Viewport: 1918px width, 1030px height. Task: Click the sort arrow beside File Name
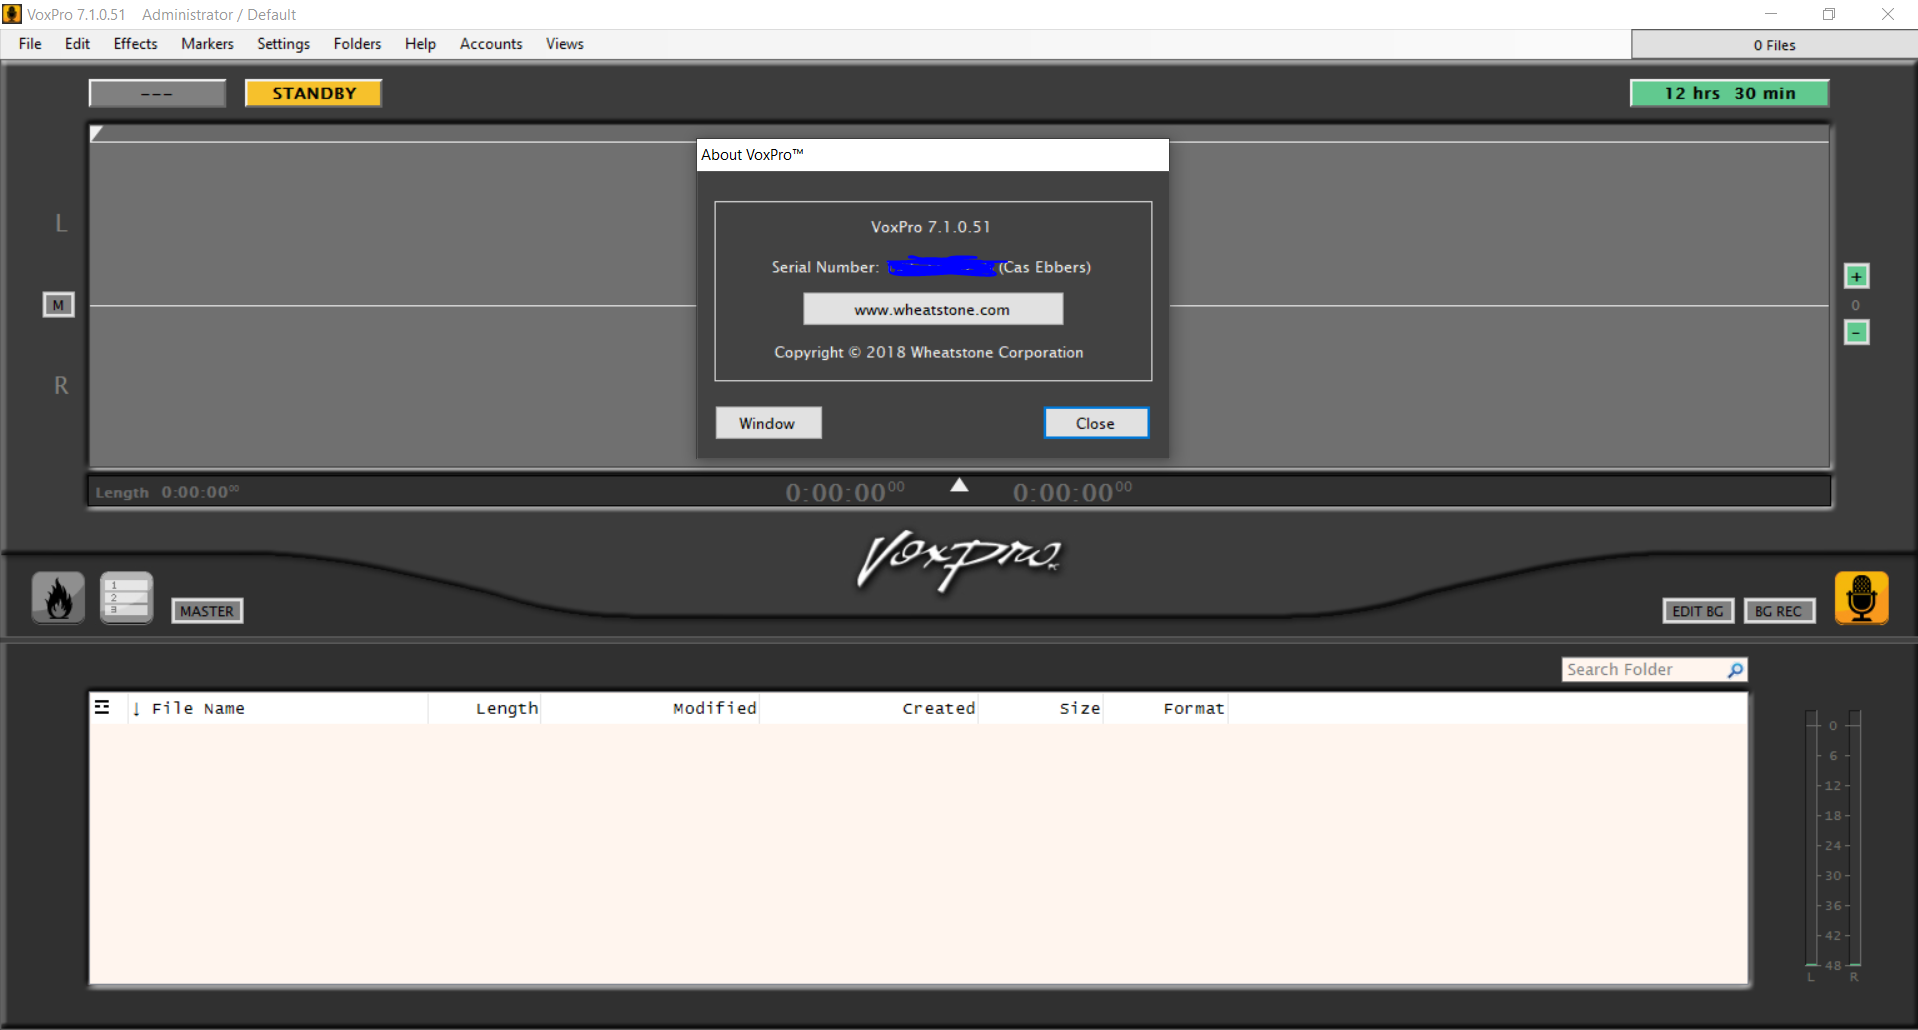point(136,709)
